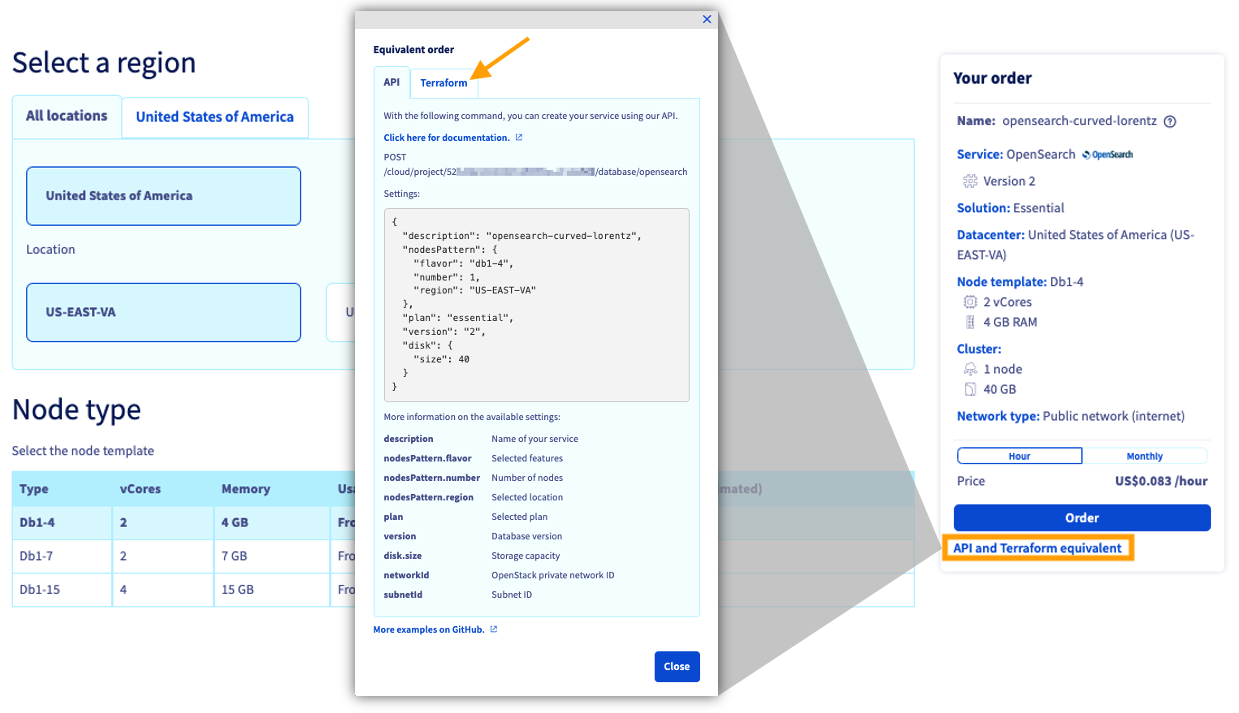The image size is (1239, 713).
Task: Click the external-link icon after documentation link
Action: pyautogui.click(x=518, y=137)
